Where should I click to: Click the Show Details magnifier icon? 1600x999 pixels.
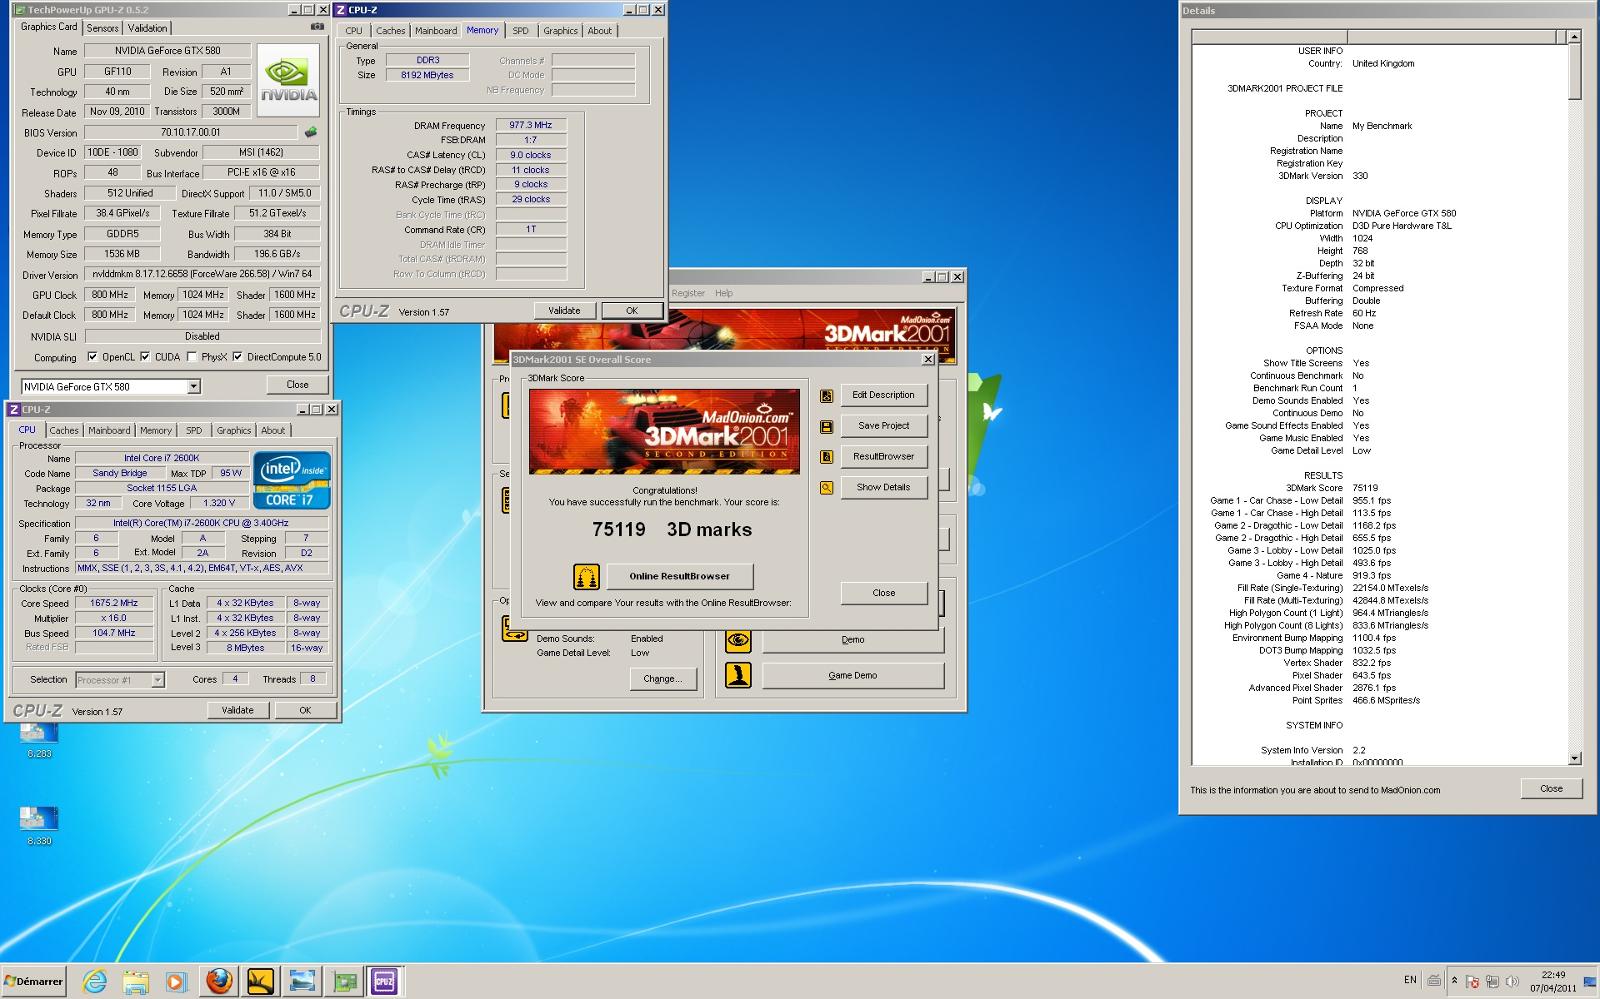(826, 488)
